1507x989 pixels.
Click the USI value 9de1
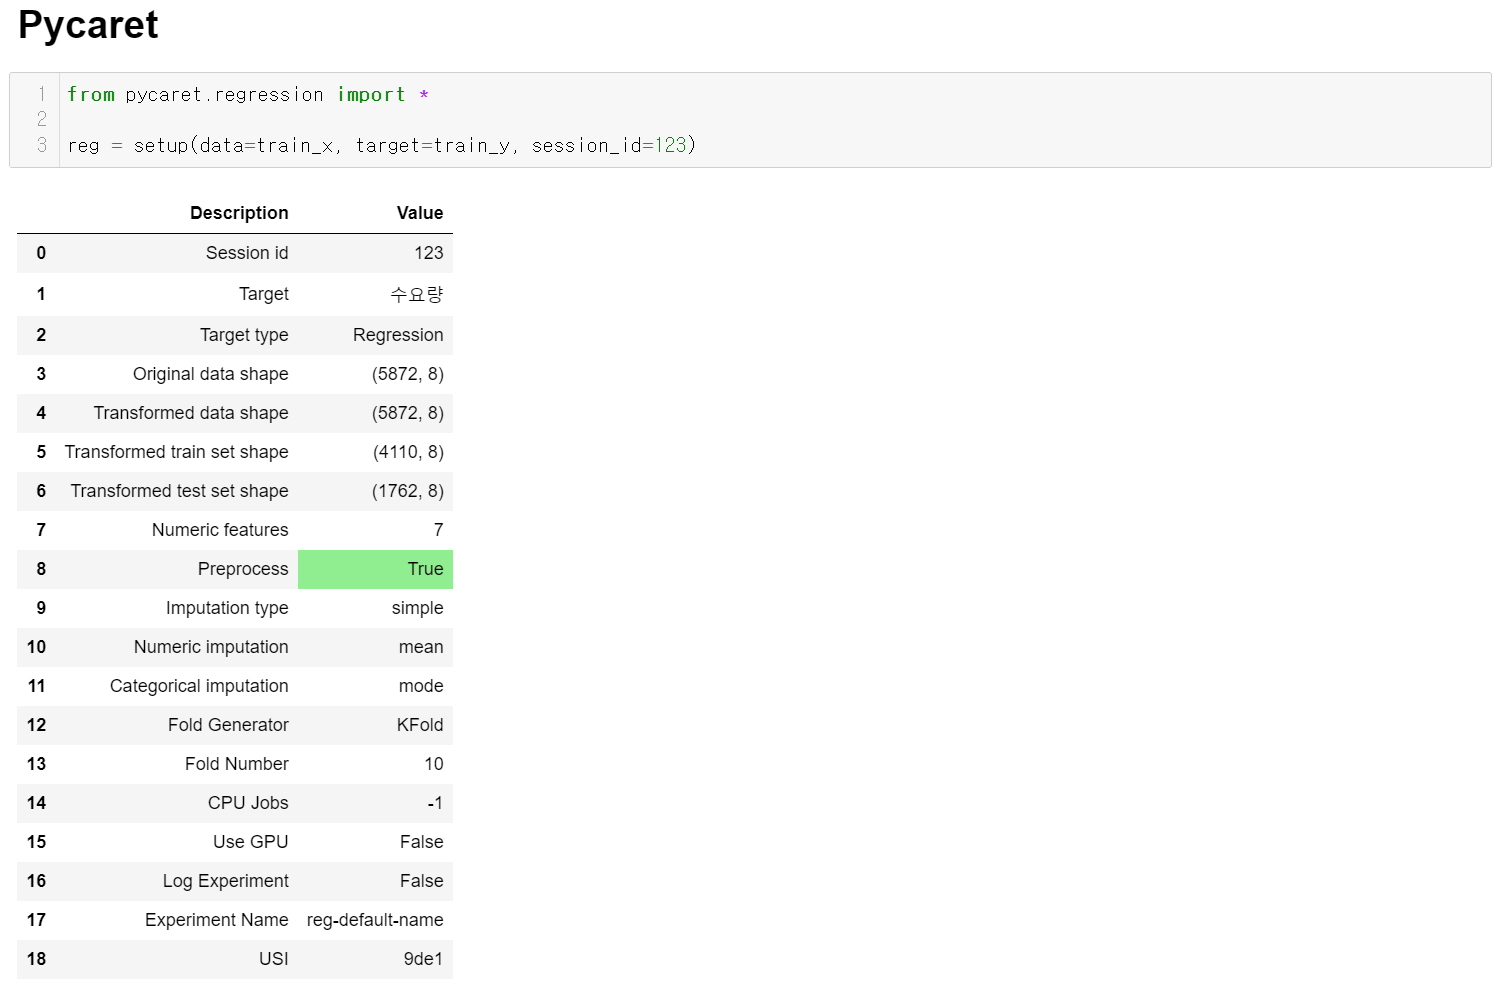click(x=424, y=959)
